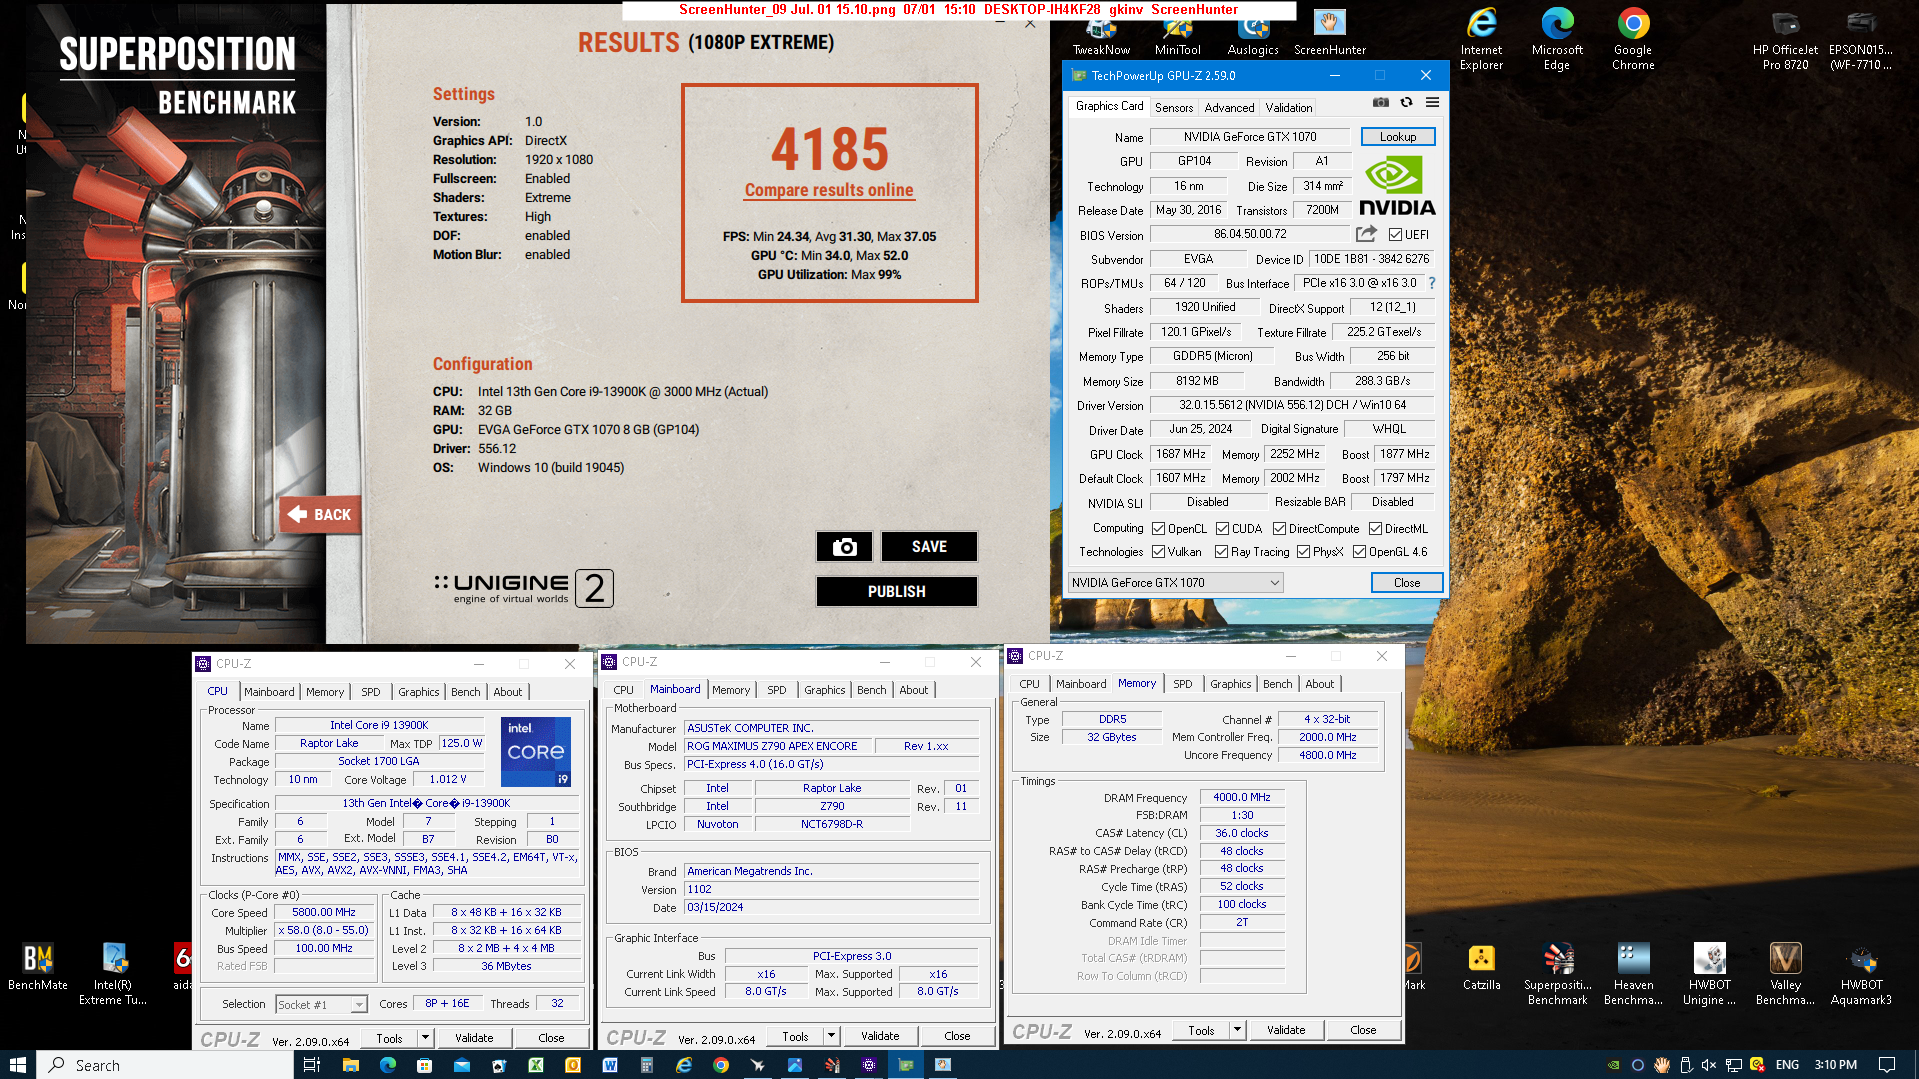Open the GPU selection dropdown in GPU-Z

tap(1175, 583)
